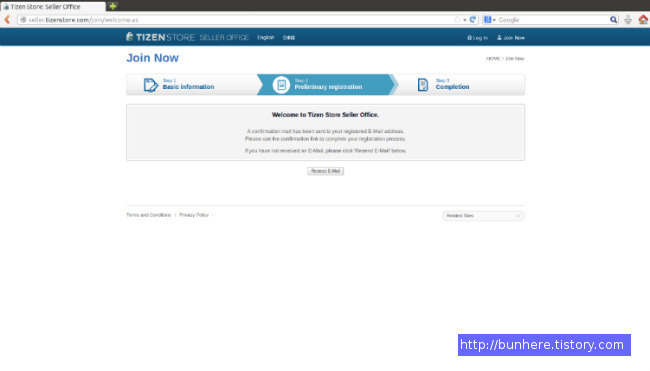The height and width of the screenshot is (371, 650).
Task: Select Step 1 Basic information
Action: click(x=188, y=84)
